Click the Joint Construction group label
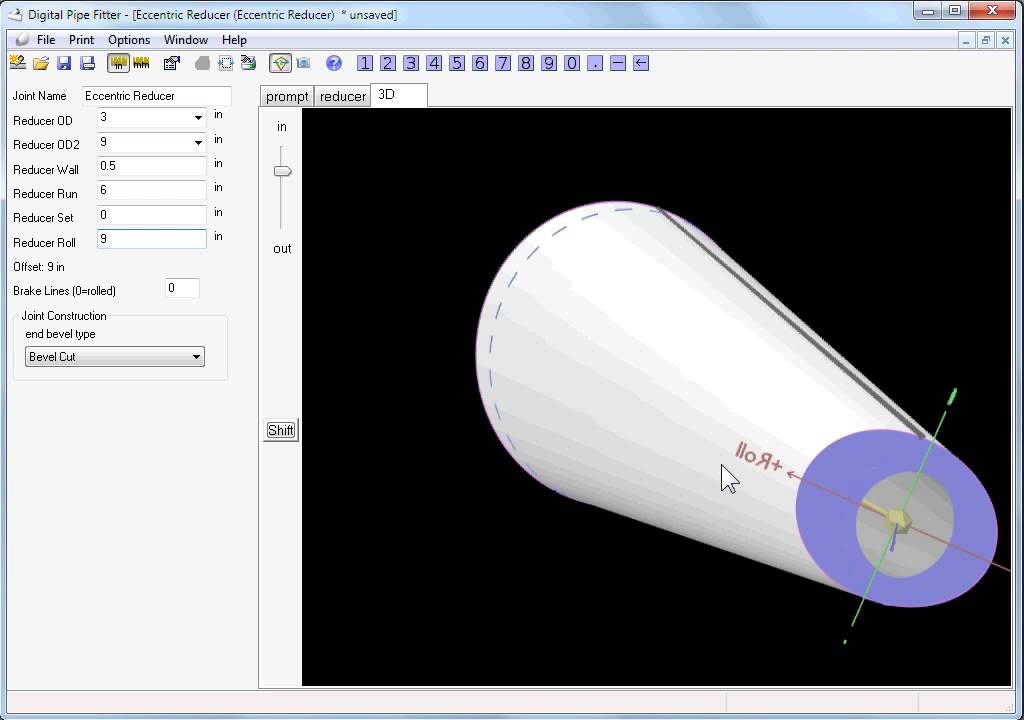 tap(64, 316)
